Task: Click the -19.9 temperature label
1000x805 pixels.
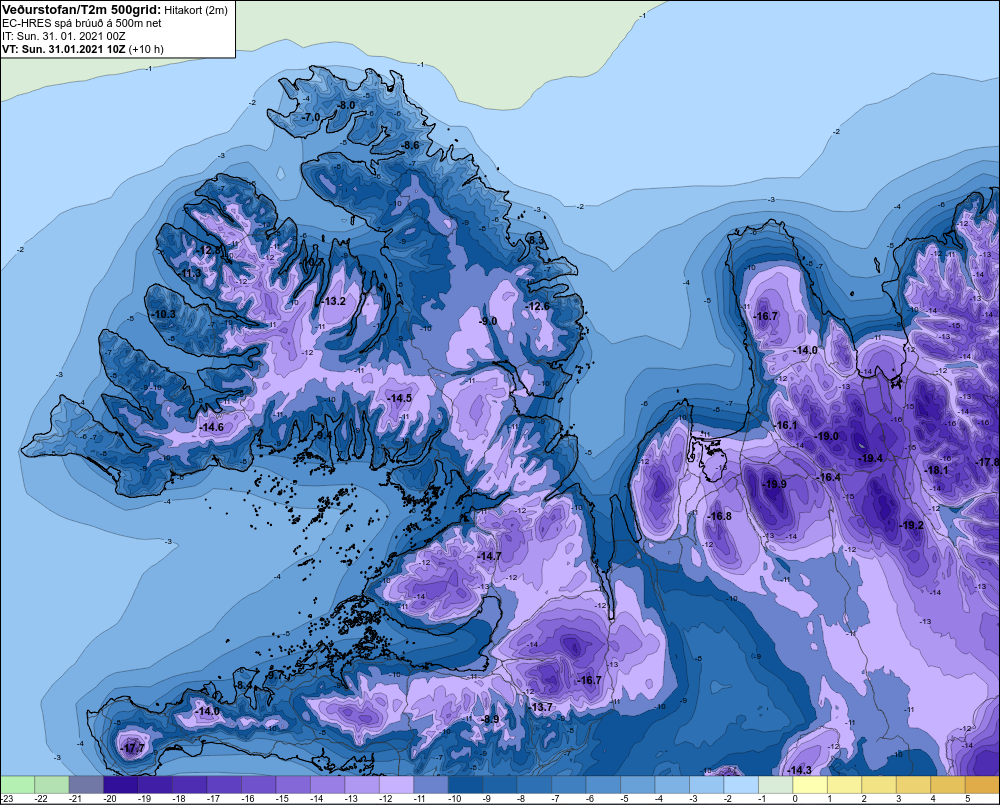Action: (774, 484)
